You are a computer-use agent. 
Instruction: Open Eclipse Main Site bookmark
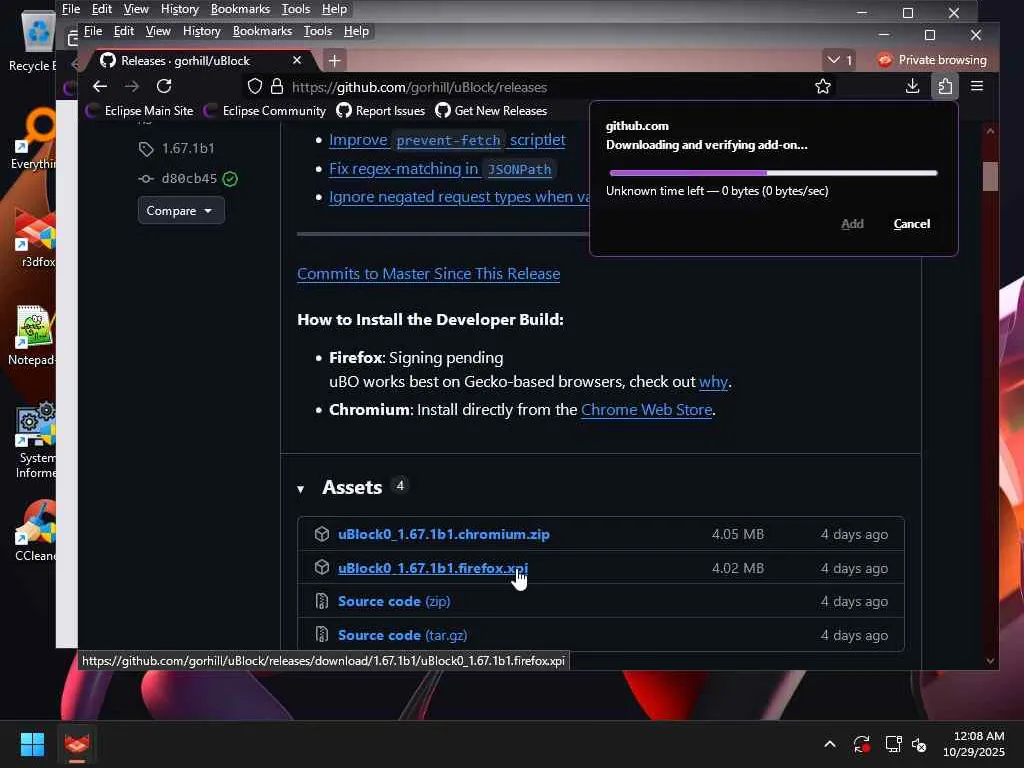(x=139, y=110)
